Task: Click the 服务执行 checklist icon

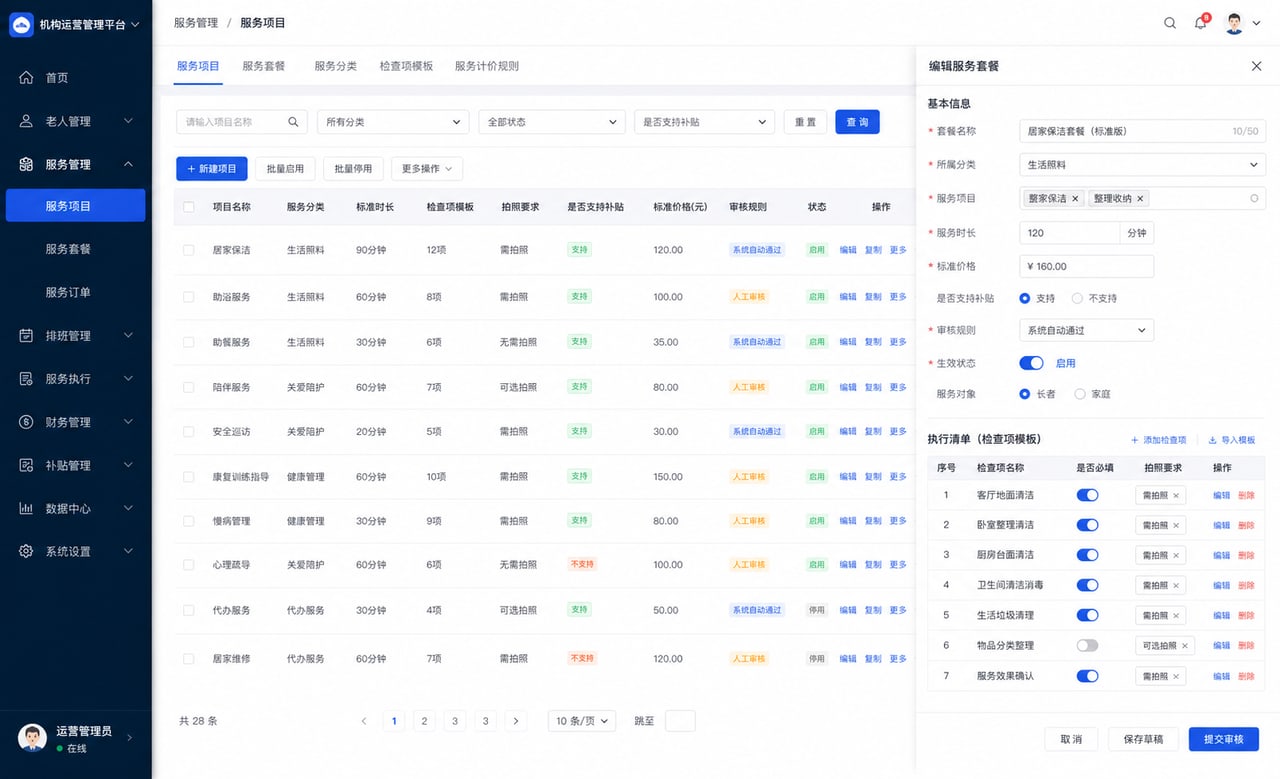Action: point(26,378)
